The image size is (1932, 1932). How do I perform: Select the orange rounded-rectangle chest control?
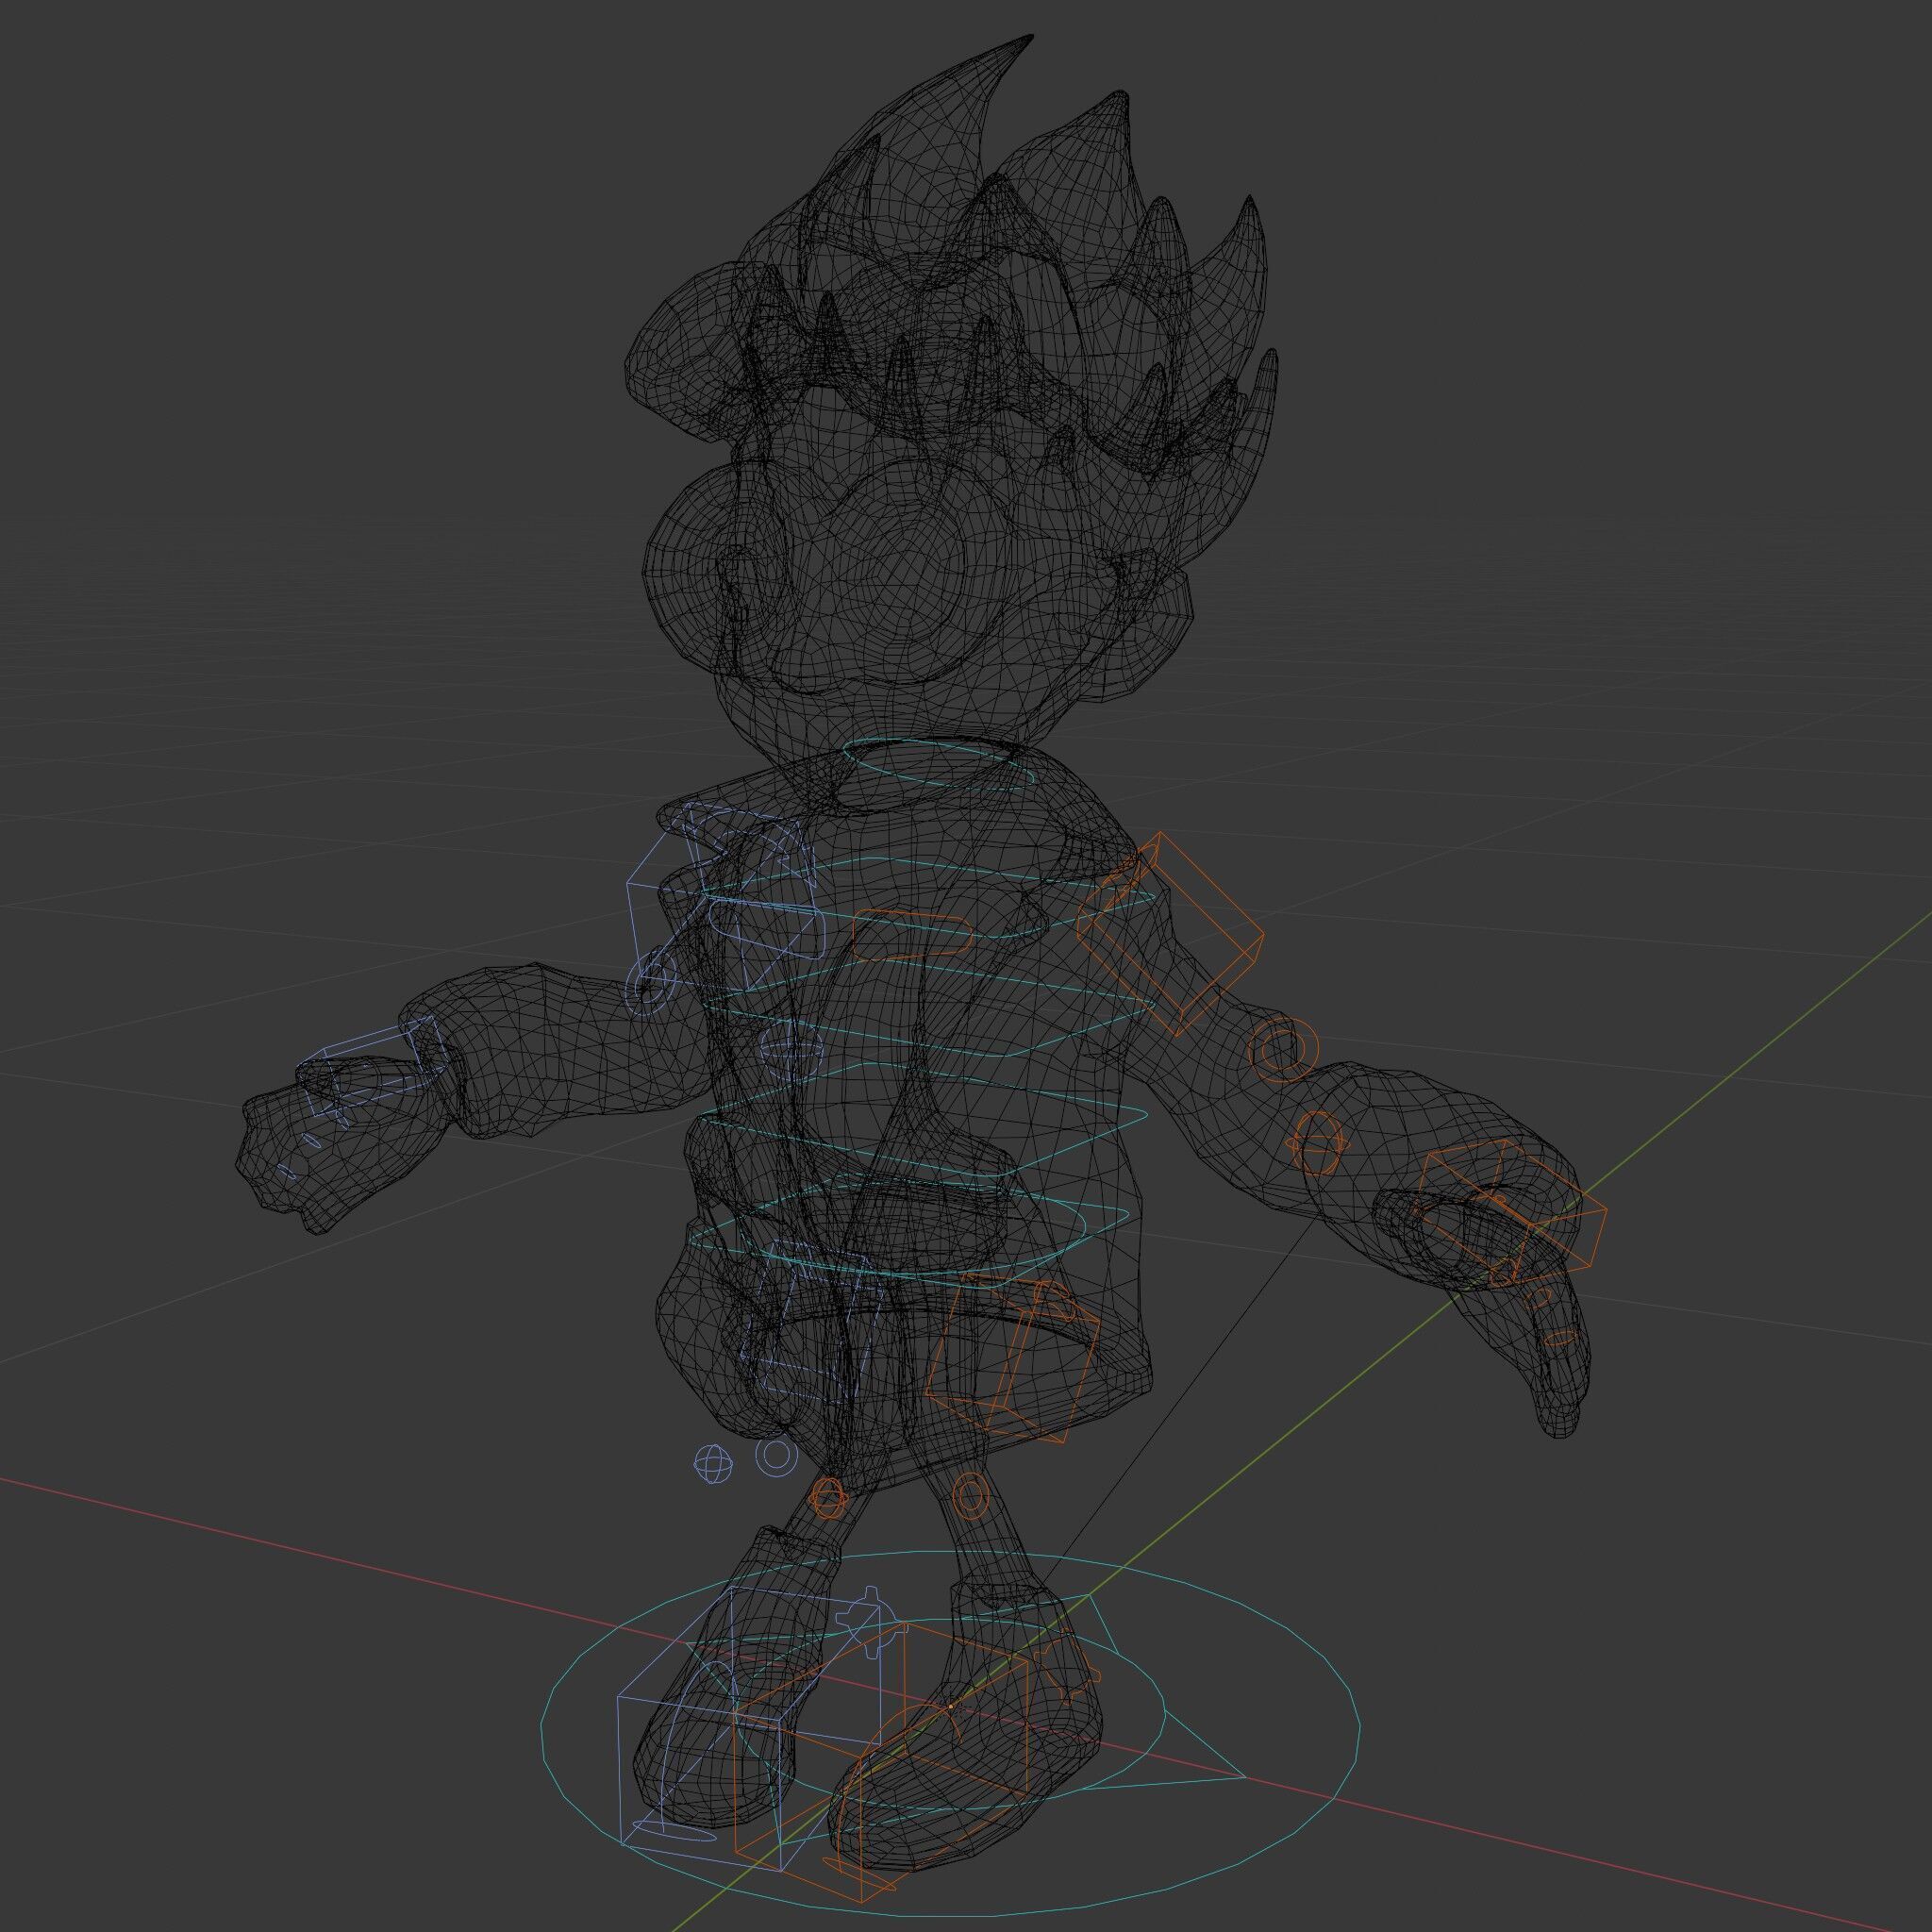[912, 936]
